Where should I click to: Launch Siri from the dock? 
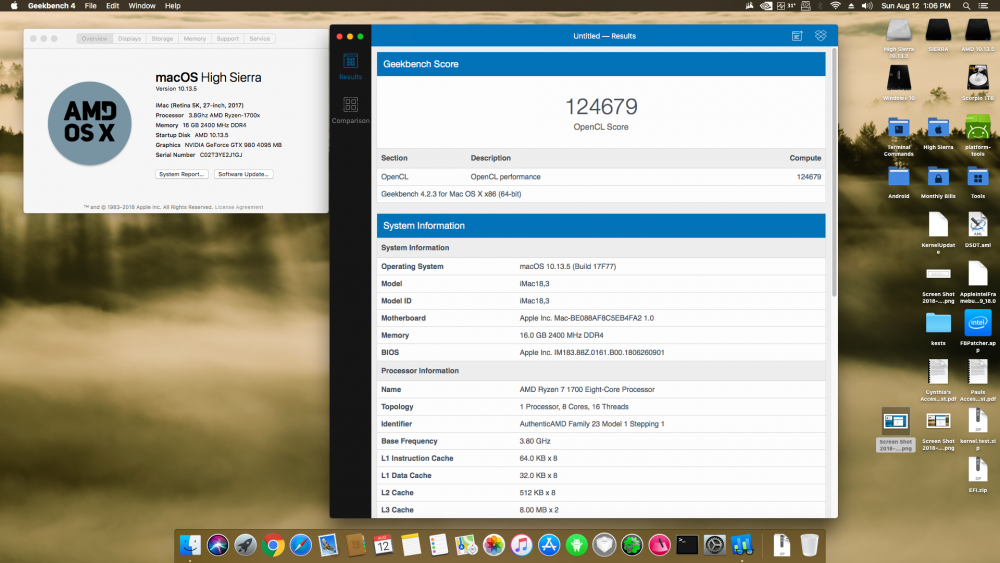(217, 545)
